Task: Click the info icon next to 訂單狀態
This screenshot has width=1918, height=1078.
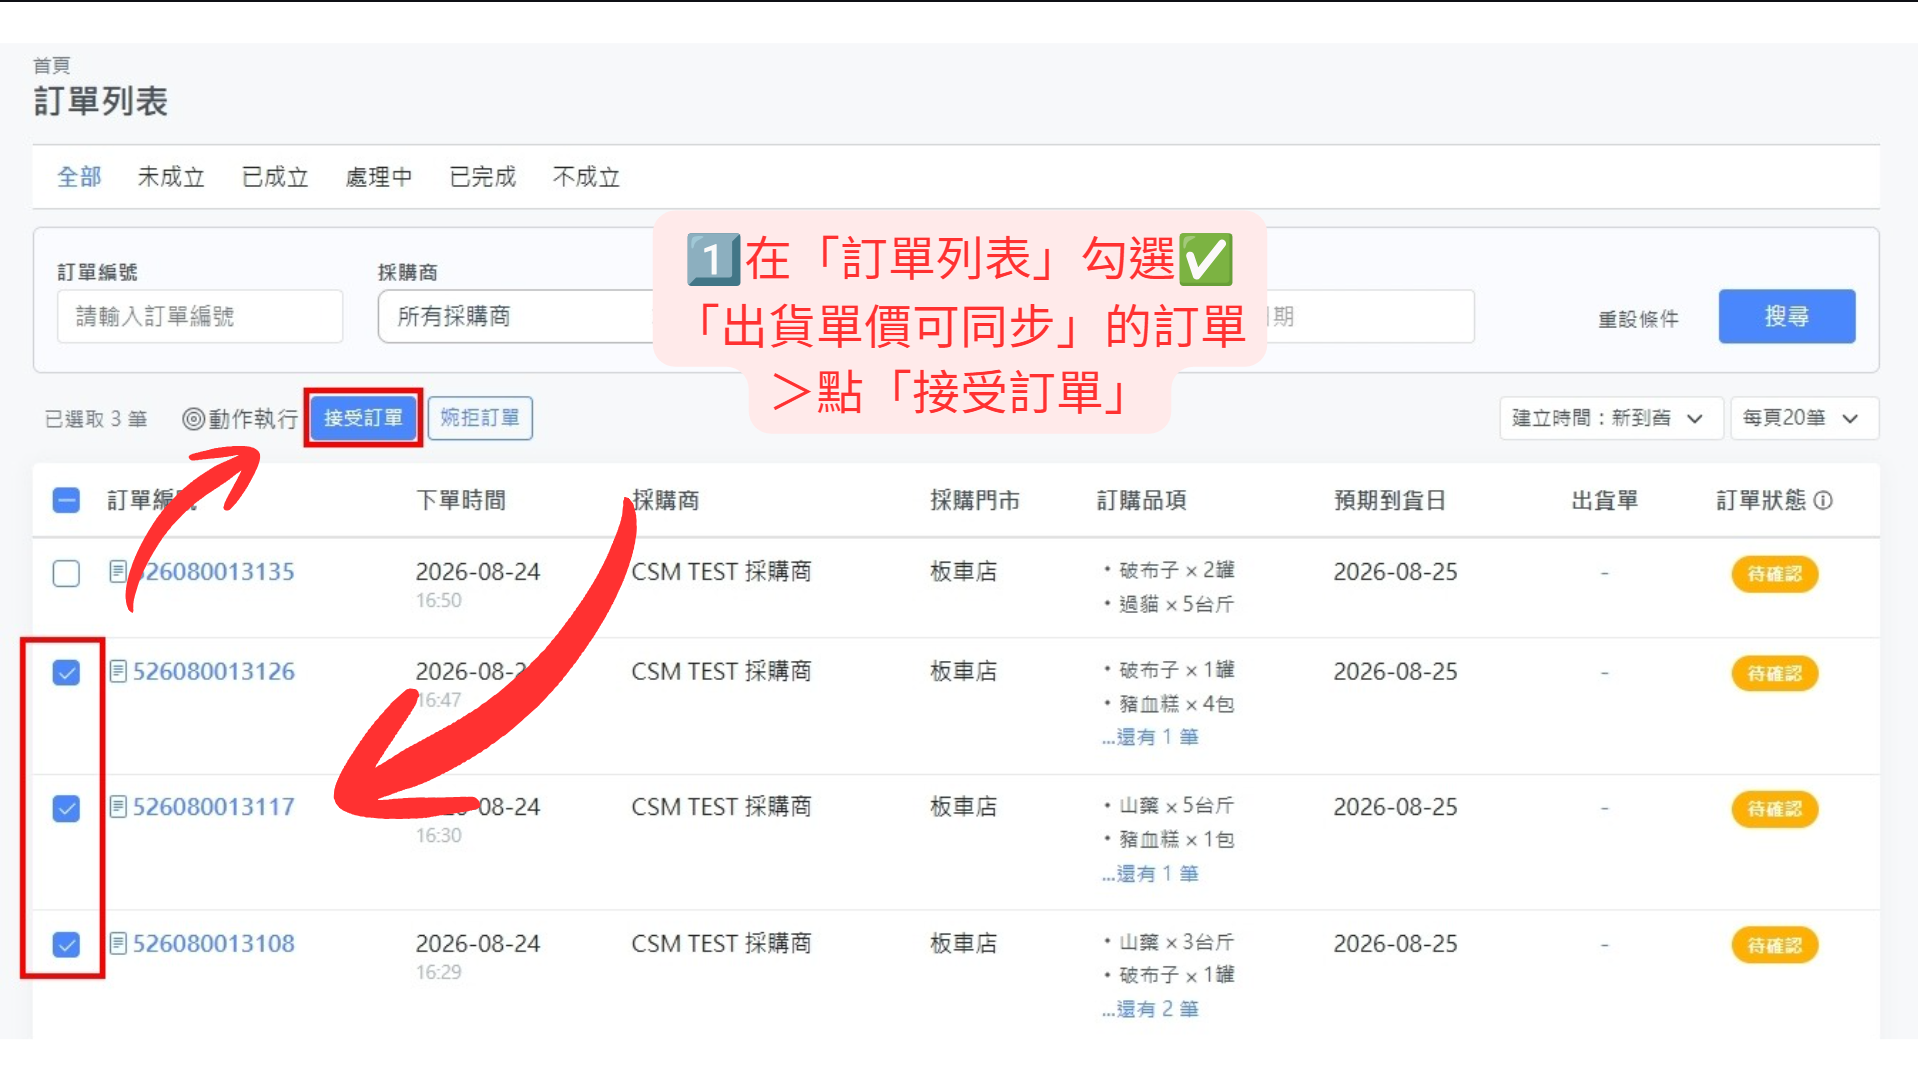Action: click(1823, 500)
